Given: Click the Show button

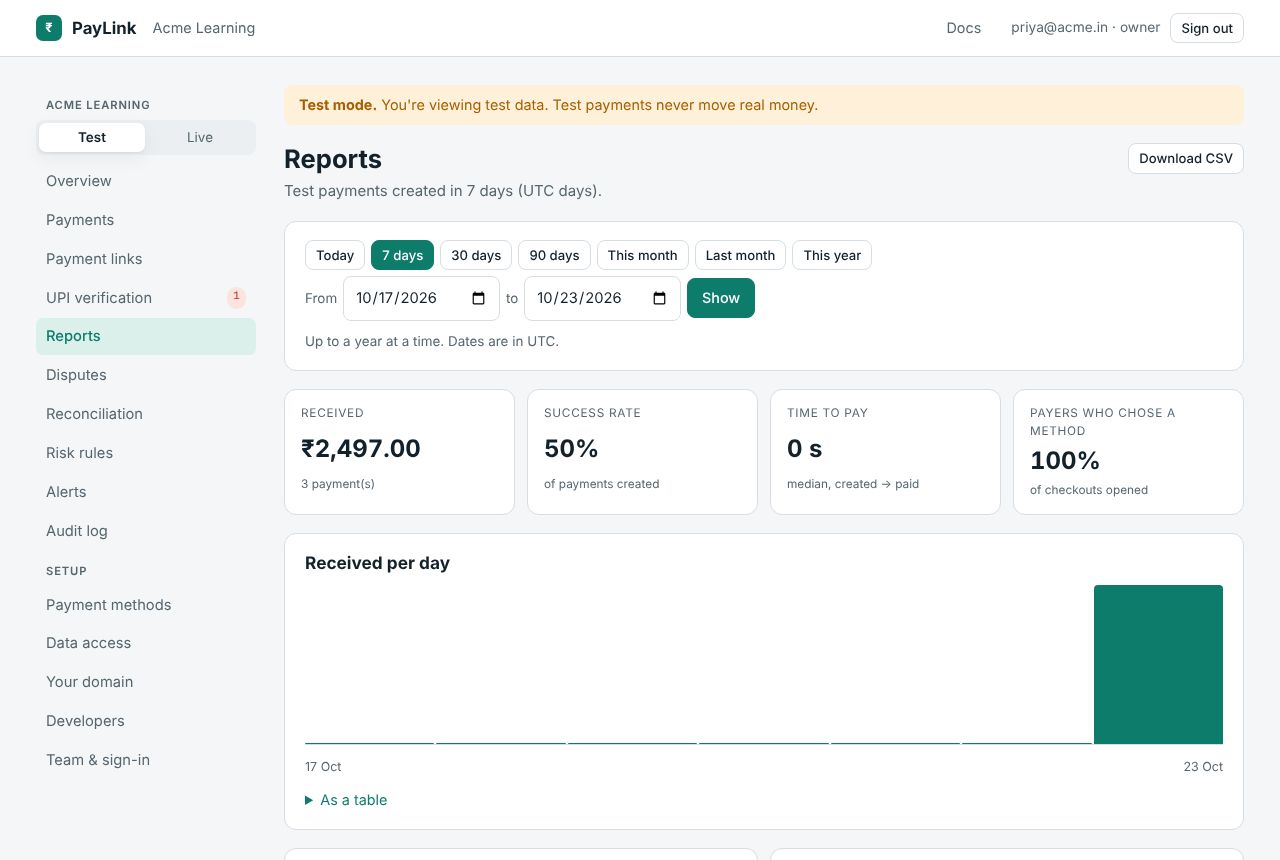Looking at the screenshot, I should 721,298.
